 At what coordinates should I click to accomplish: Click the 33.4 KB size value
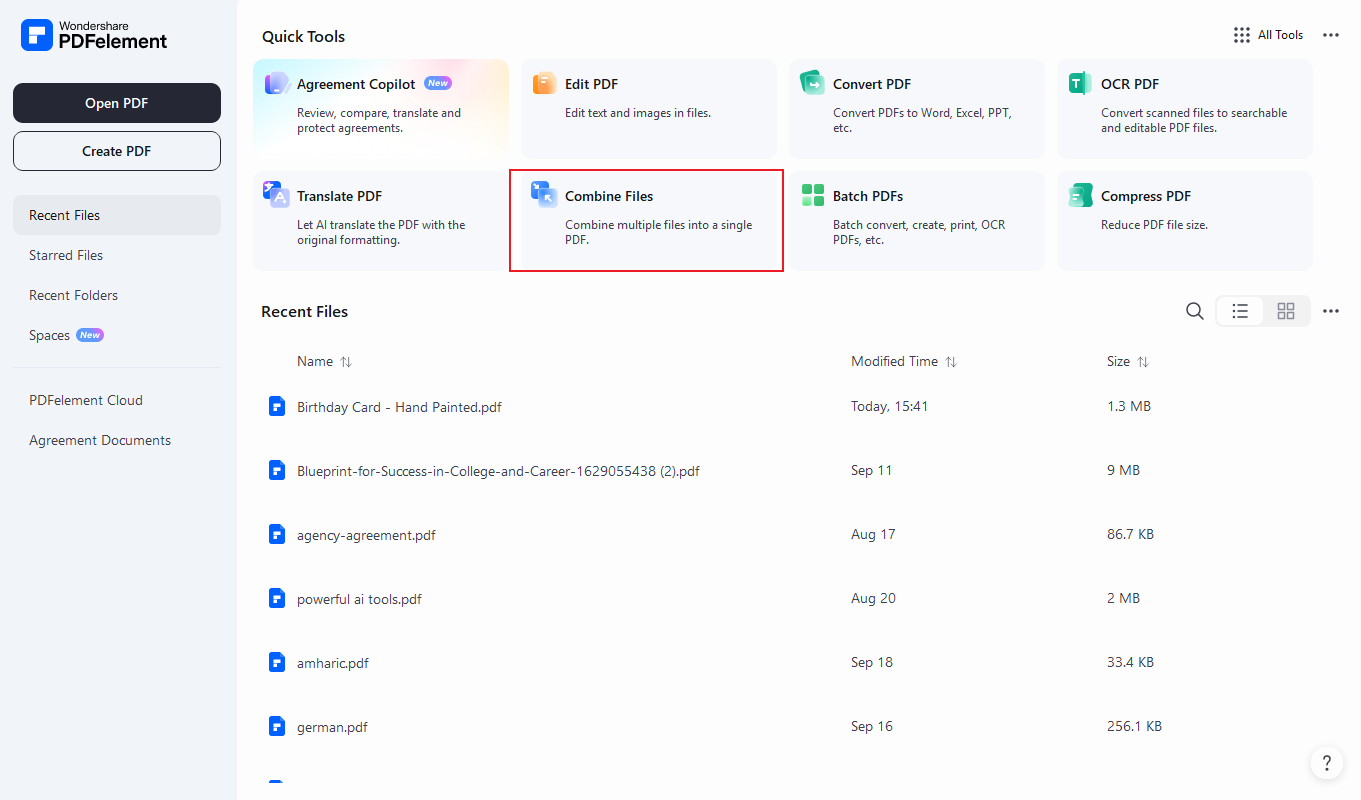tap(1130, 662)
